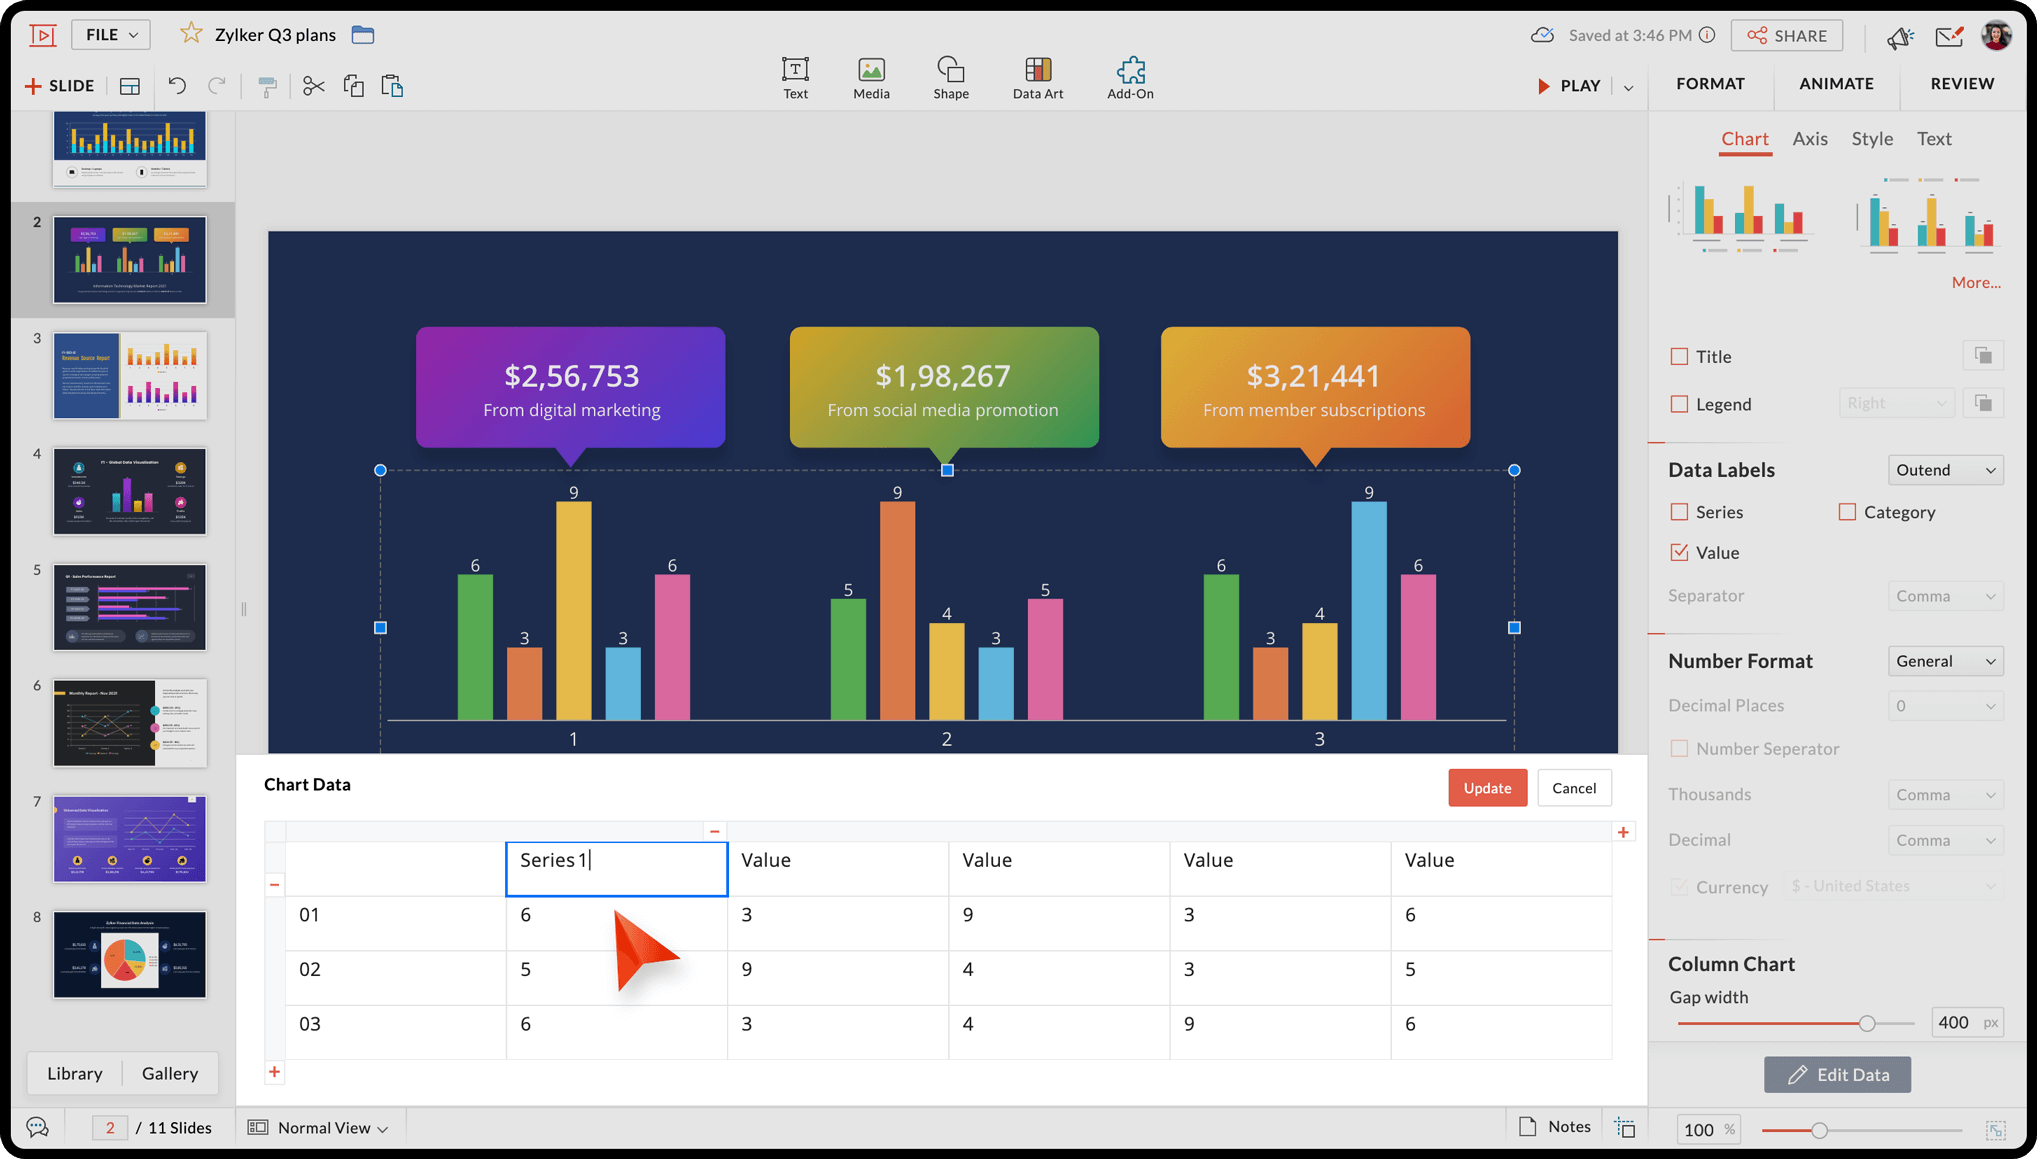
Task: Click the Update button
Action: 1487,788
